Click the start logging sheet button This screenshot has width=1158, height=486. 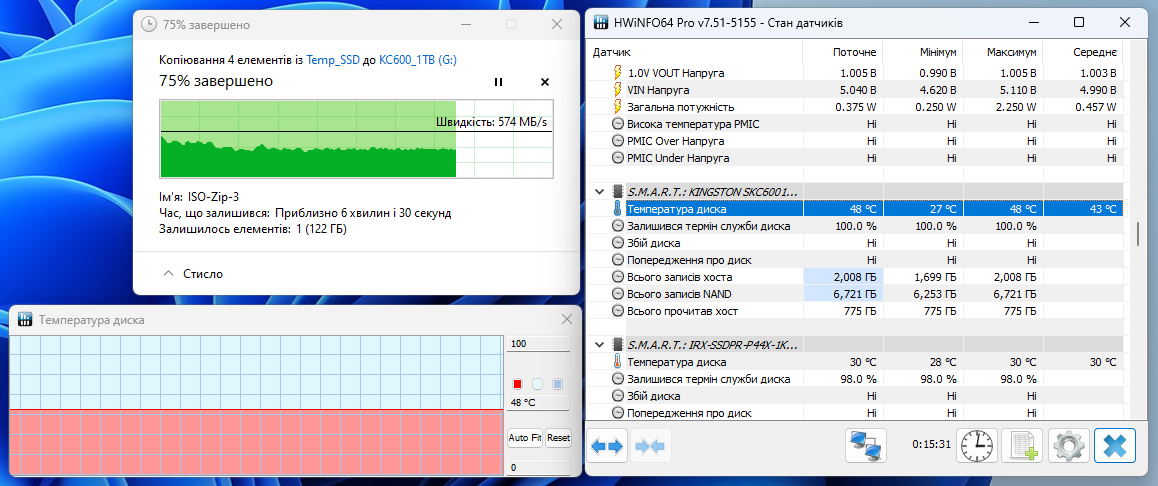[1023, 446]
